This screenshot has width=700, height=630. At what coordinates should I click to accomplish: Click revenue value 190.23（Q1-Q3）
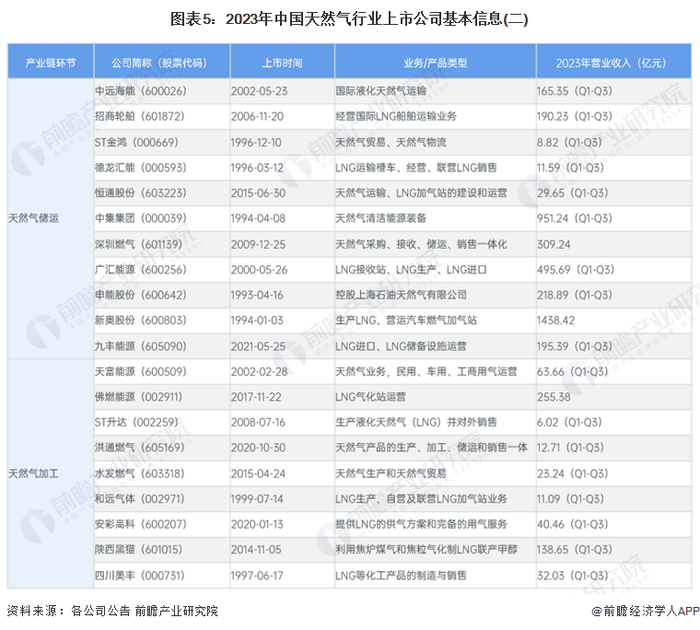[x=575, y=117]
